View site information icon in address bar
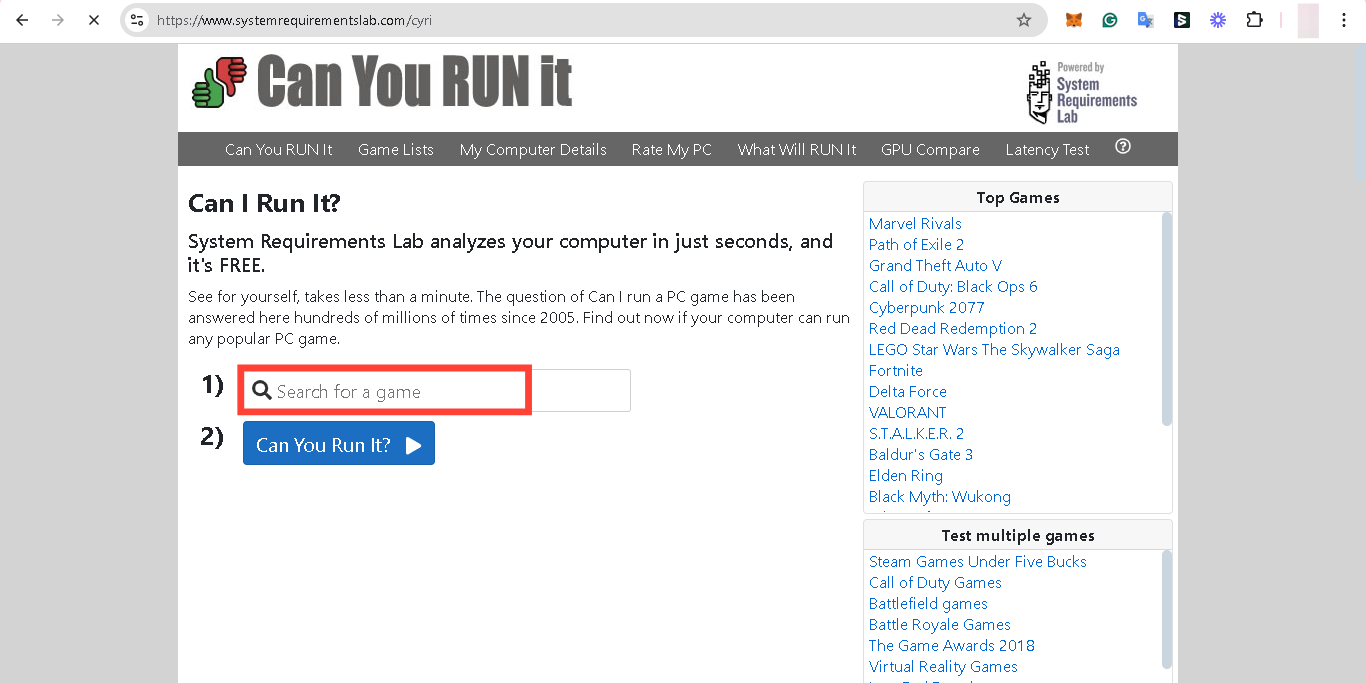 pos(138,20)
